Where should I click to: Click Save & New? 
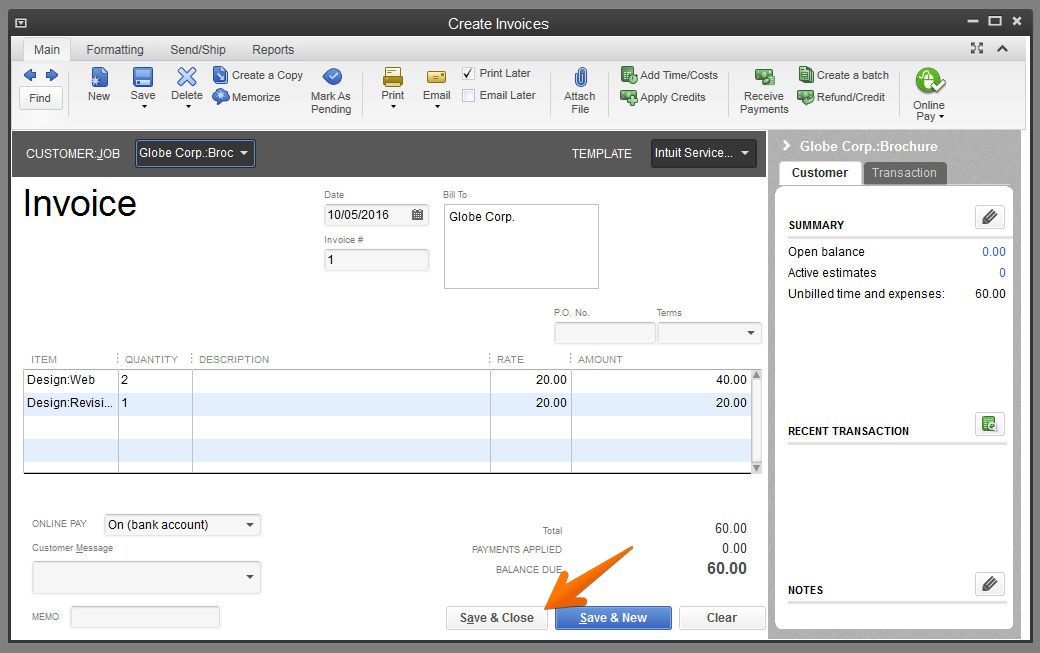click(x=614, y=618)
